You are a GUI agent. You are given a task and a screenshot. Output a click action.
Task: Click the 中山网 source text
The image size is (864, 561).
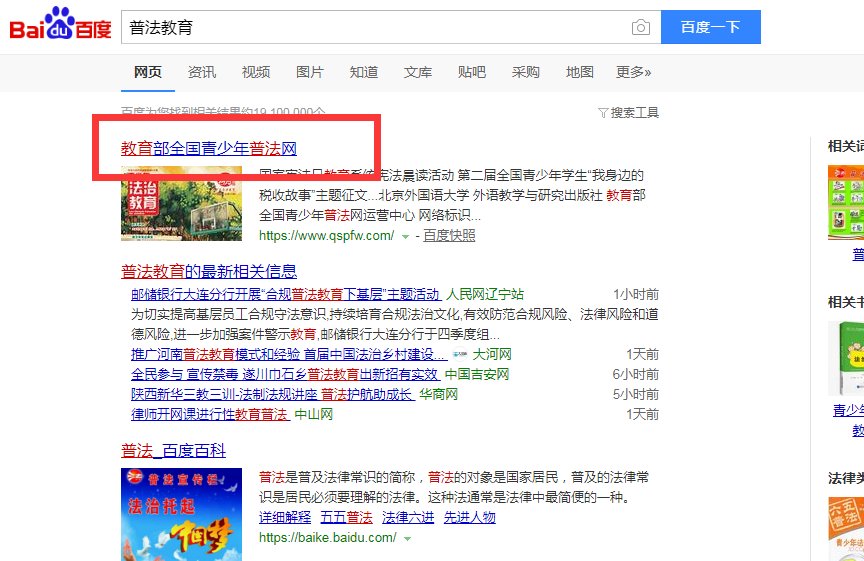click(x=314, y=414)
